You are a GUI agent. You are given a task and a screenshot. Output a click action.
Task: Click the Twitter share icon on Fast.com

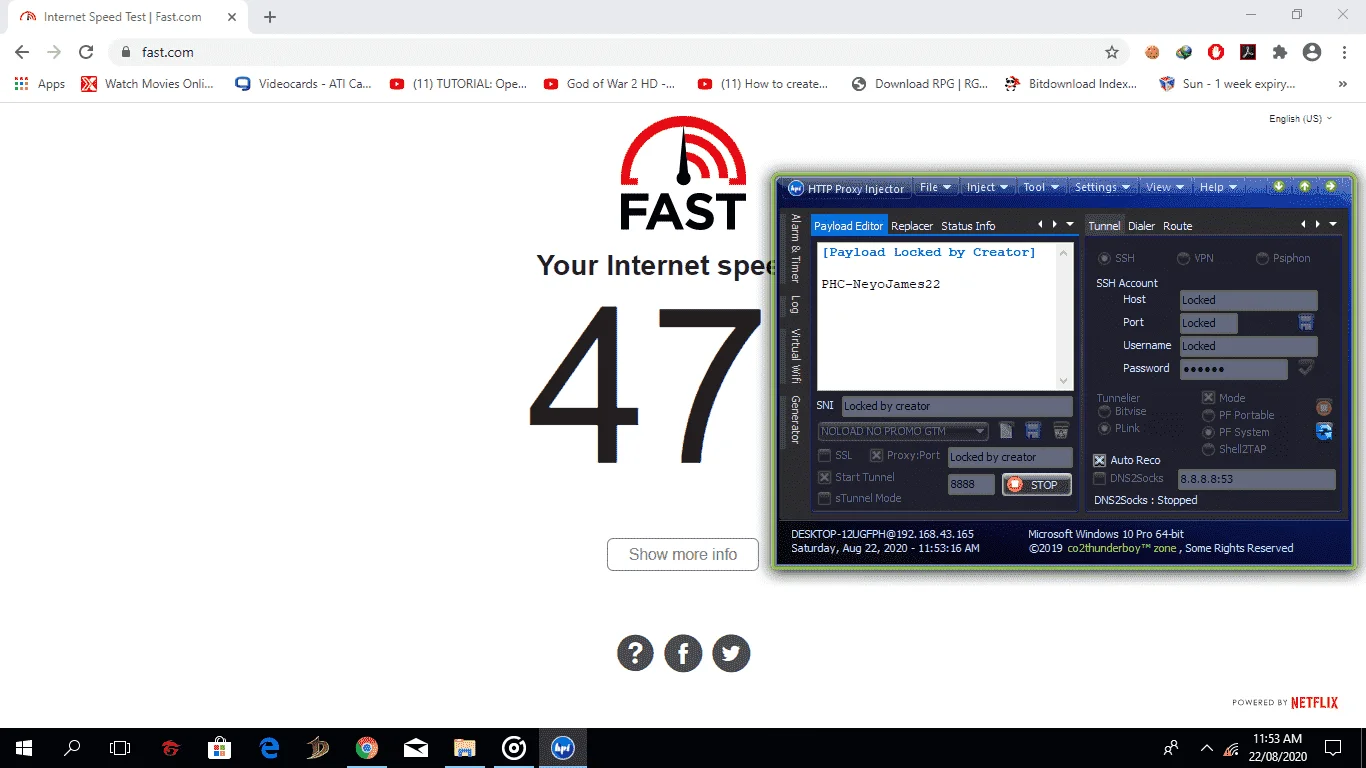731,654
